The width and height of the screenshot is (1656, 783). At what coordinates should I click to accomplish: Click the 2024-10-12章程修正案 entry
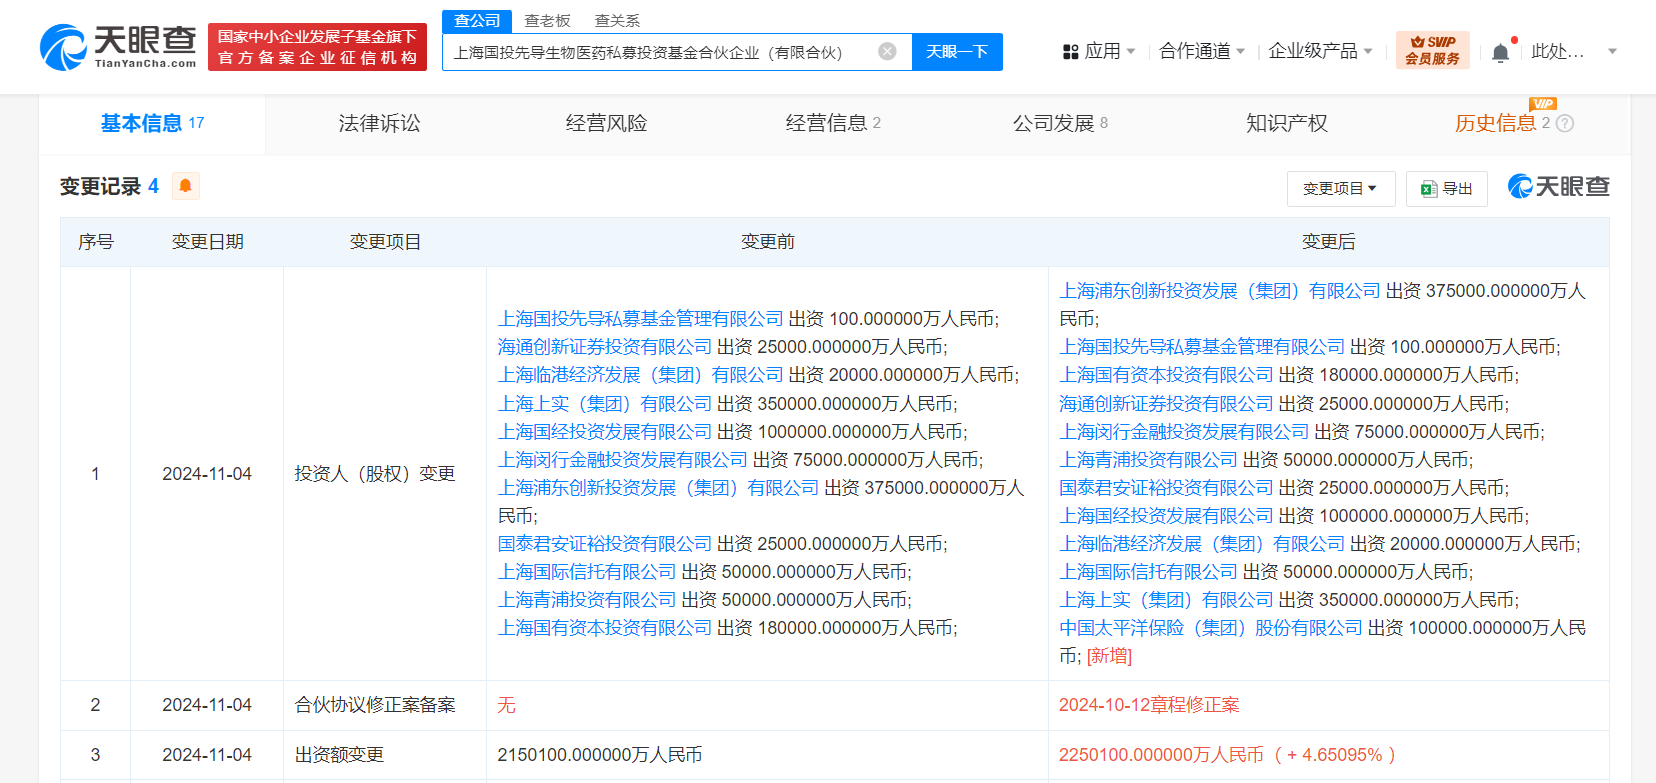1149,705
